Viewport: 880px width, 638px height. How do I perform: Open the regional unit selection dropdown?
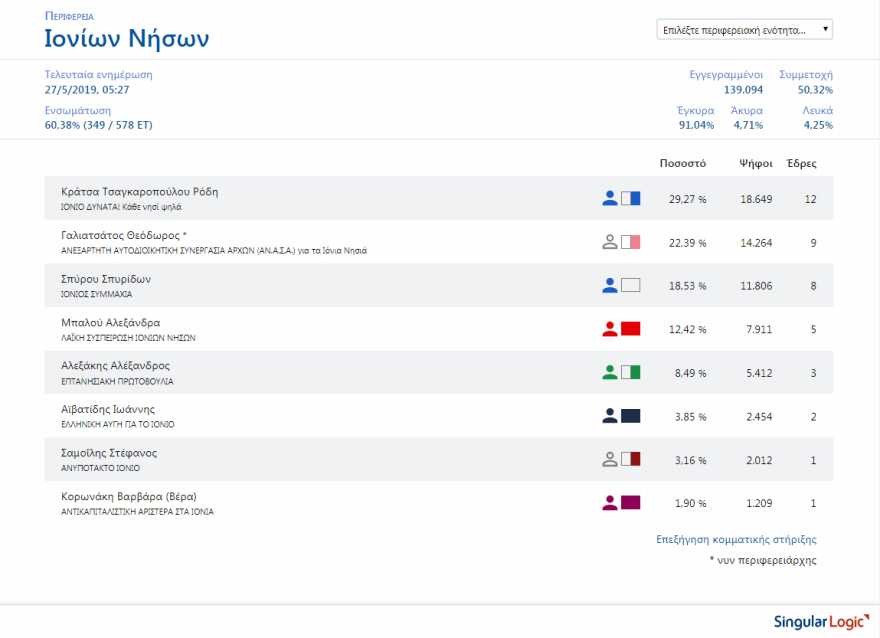coord(744,30)
